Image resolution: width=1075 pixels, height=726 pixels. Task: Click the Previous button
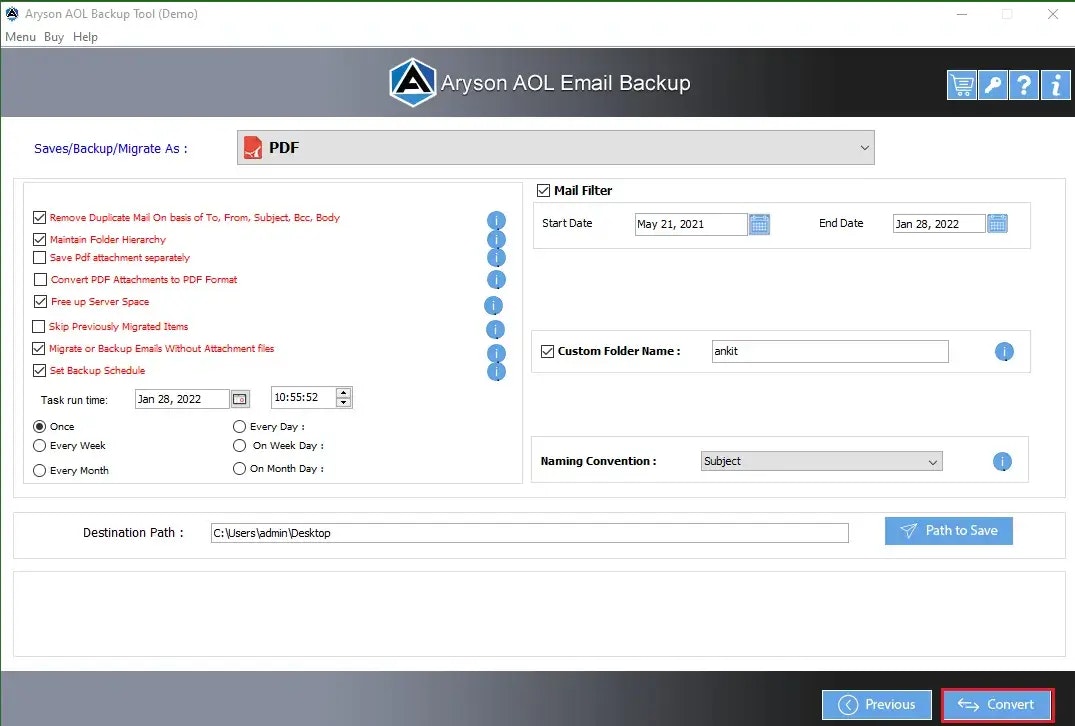877,705
